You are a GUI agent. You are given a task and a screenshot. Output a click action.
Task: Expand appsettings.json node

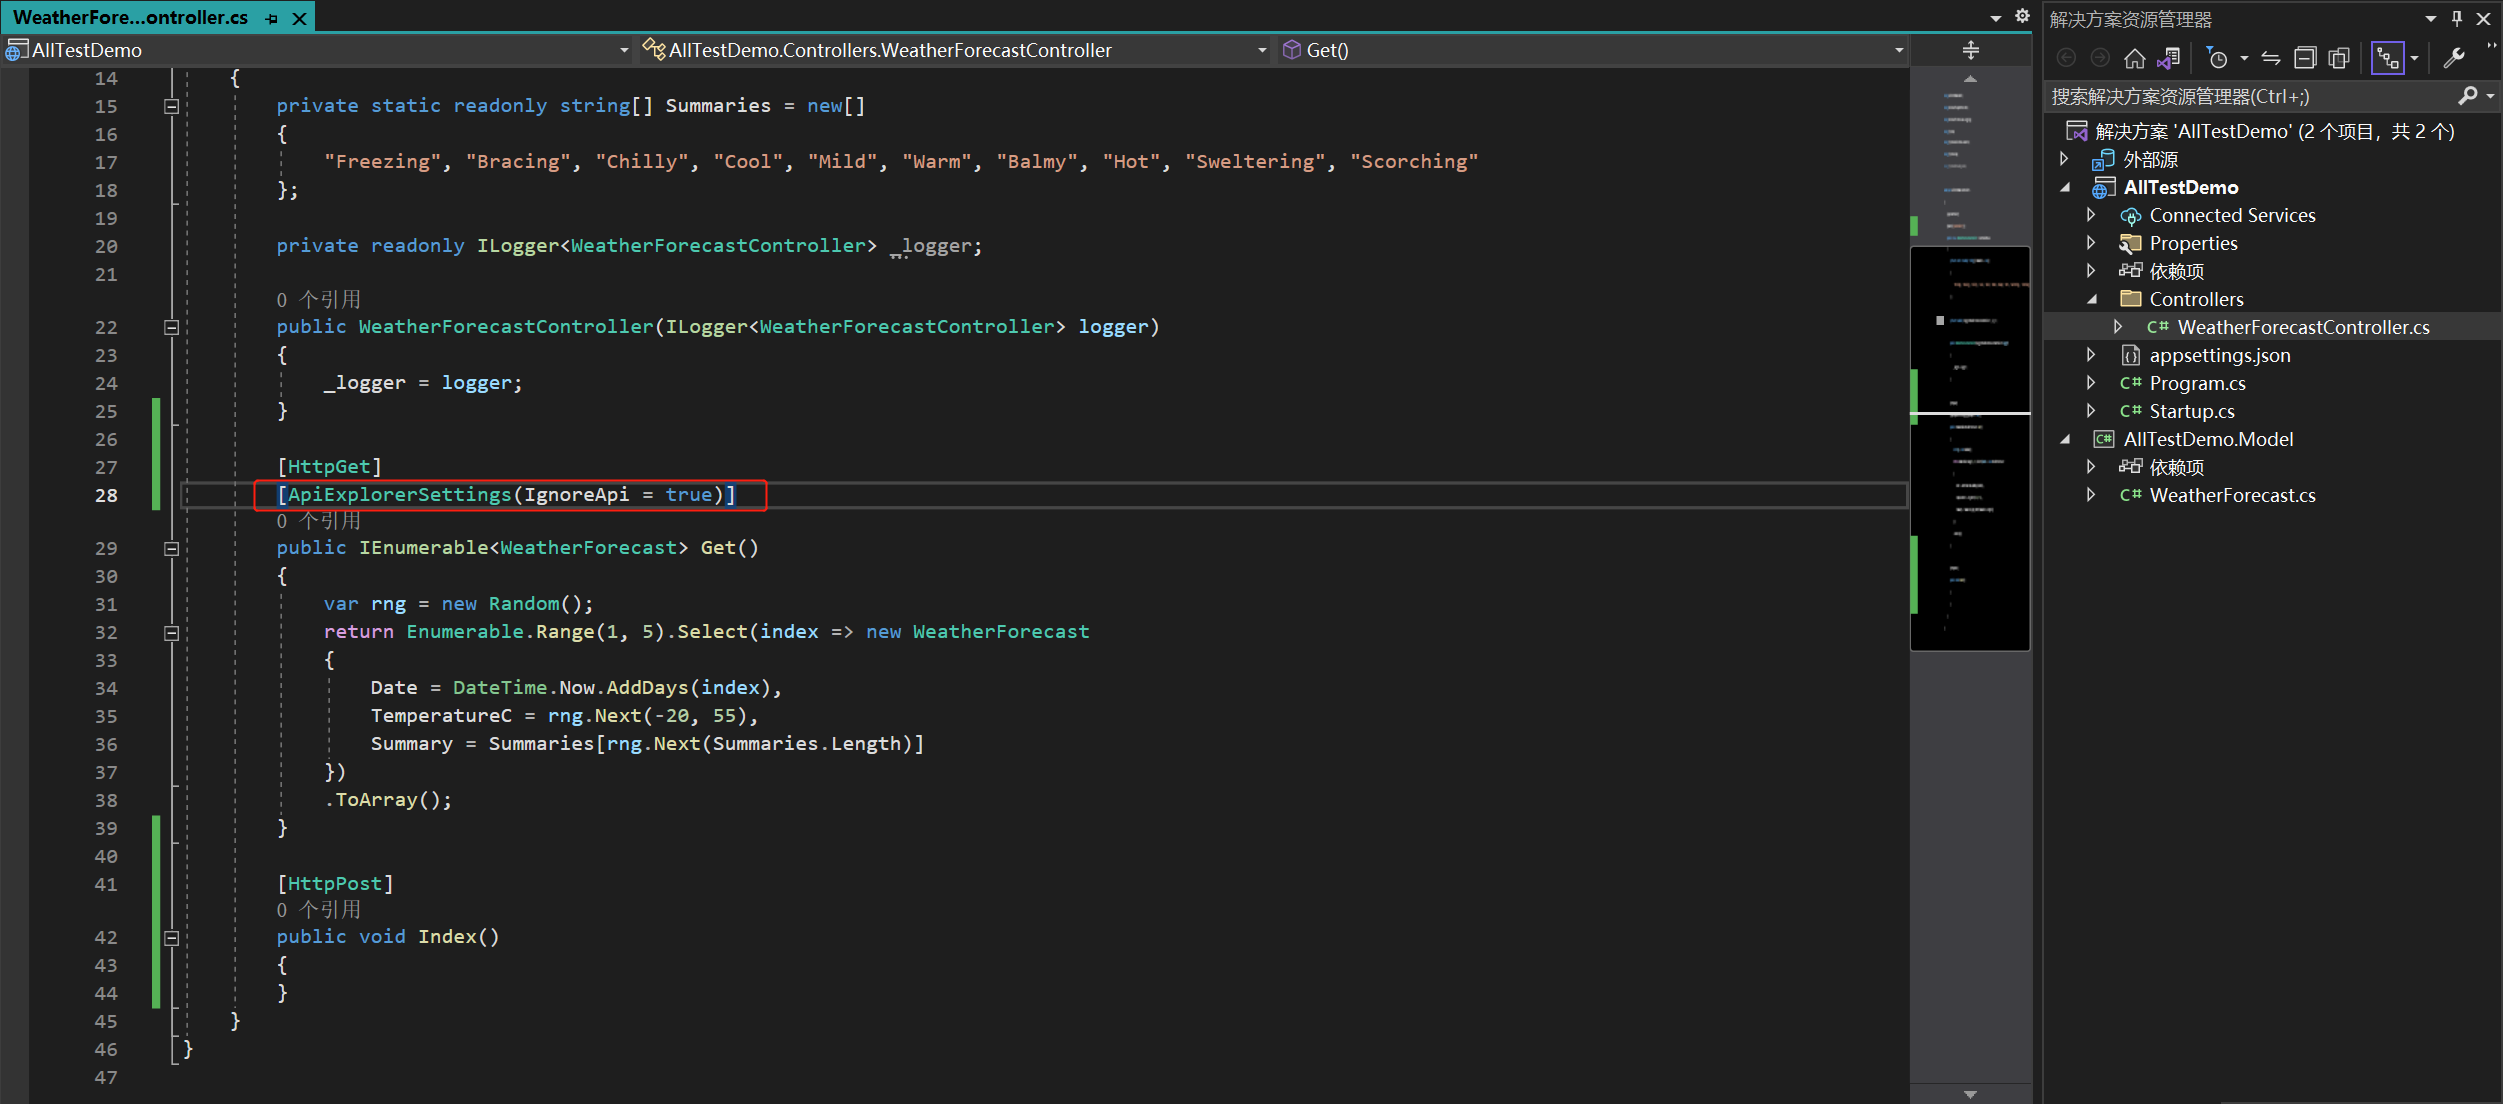coord(2091,355)
